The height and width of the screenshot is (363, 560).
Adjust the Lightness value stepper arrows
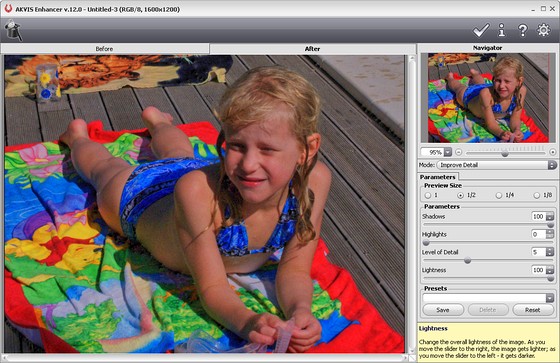(550, 270)
